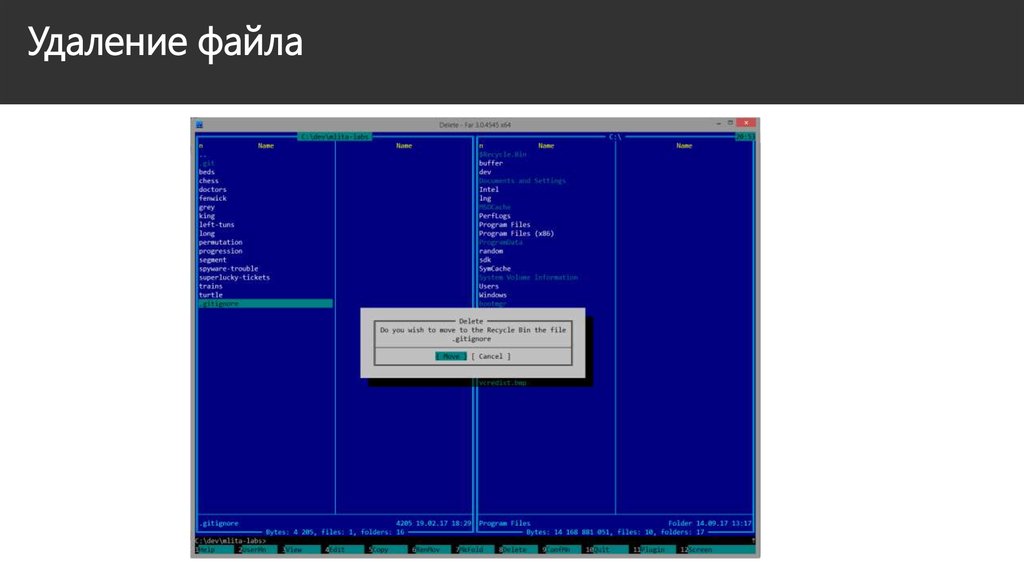
Task: Click the clock in the top-right corner
Action: click(745, 137)
